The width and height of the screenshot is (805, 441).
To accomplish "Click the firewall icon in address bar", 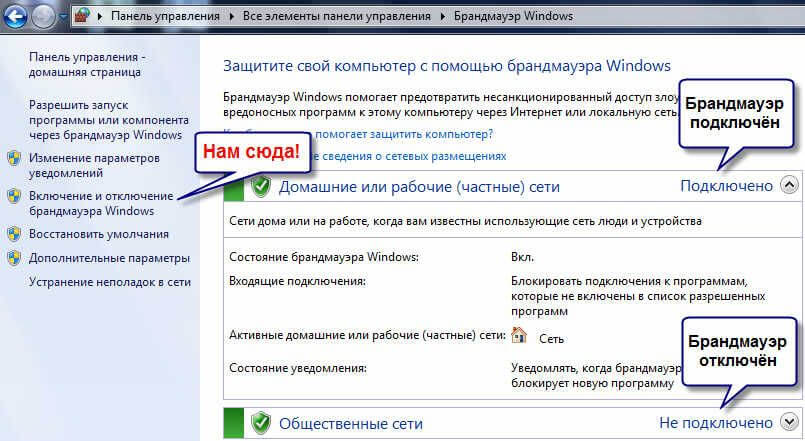I will [82, 16].
